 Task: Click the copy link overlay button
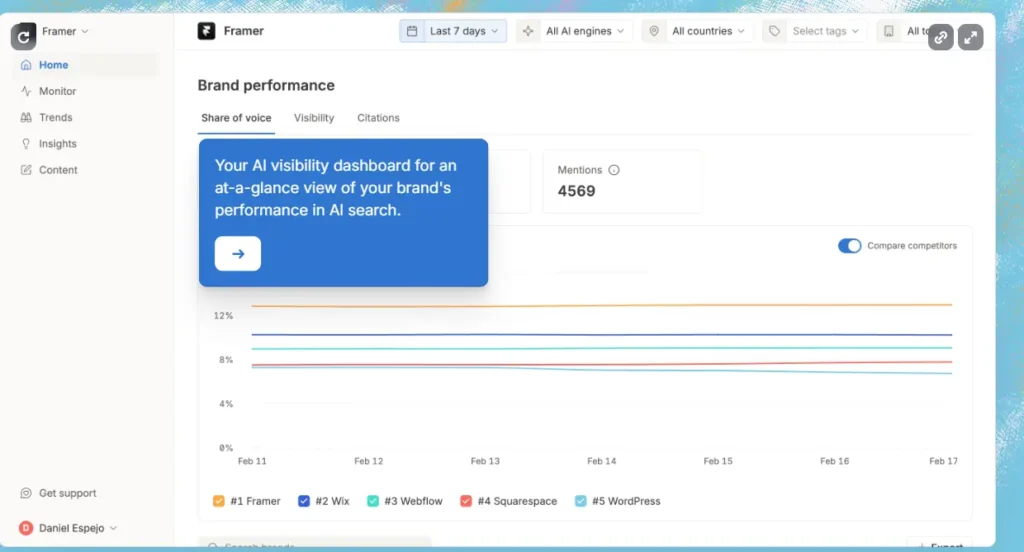[940, 37]
